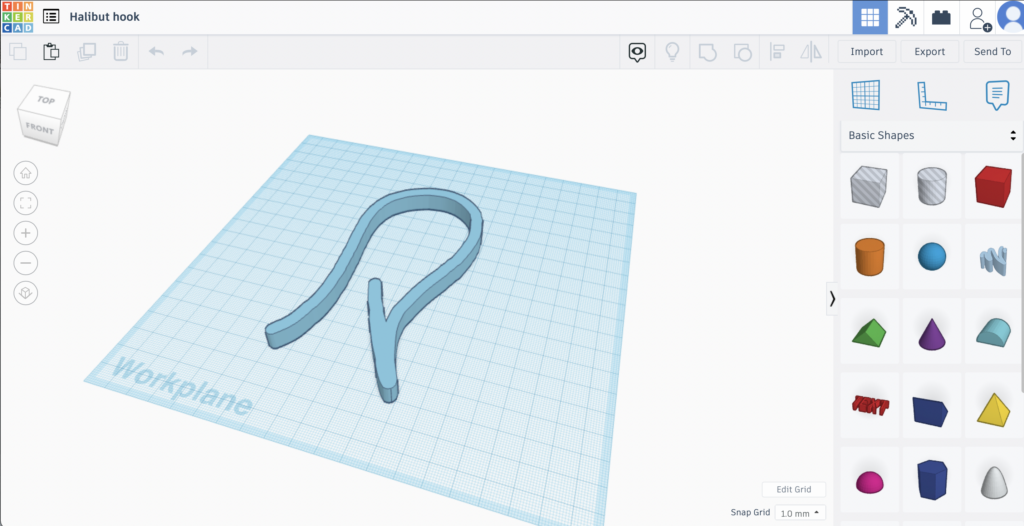The width and height of the screenshot is (1024, 526).
Task: Click the view cube FRONT face
Action: [x=39, y=129]
